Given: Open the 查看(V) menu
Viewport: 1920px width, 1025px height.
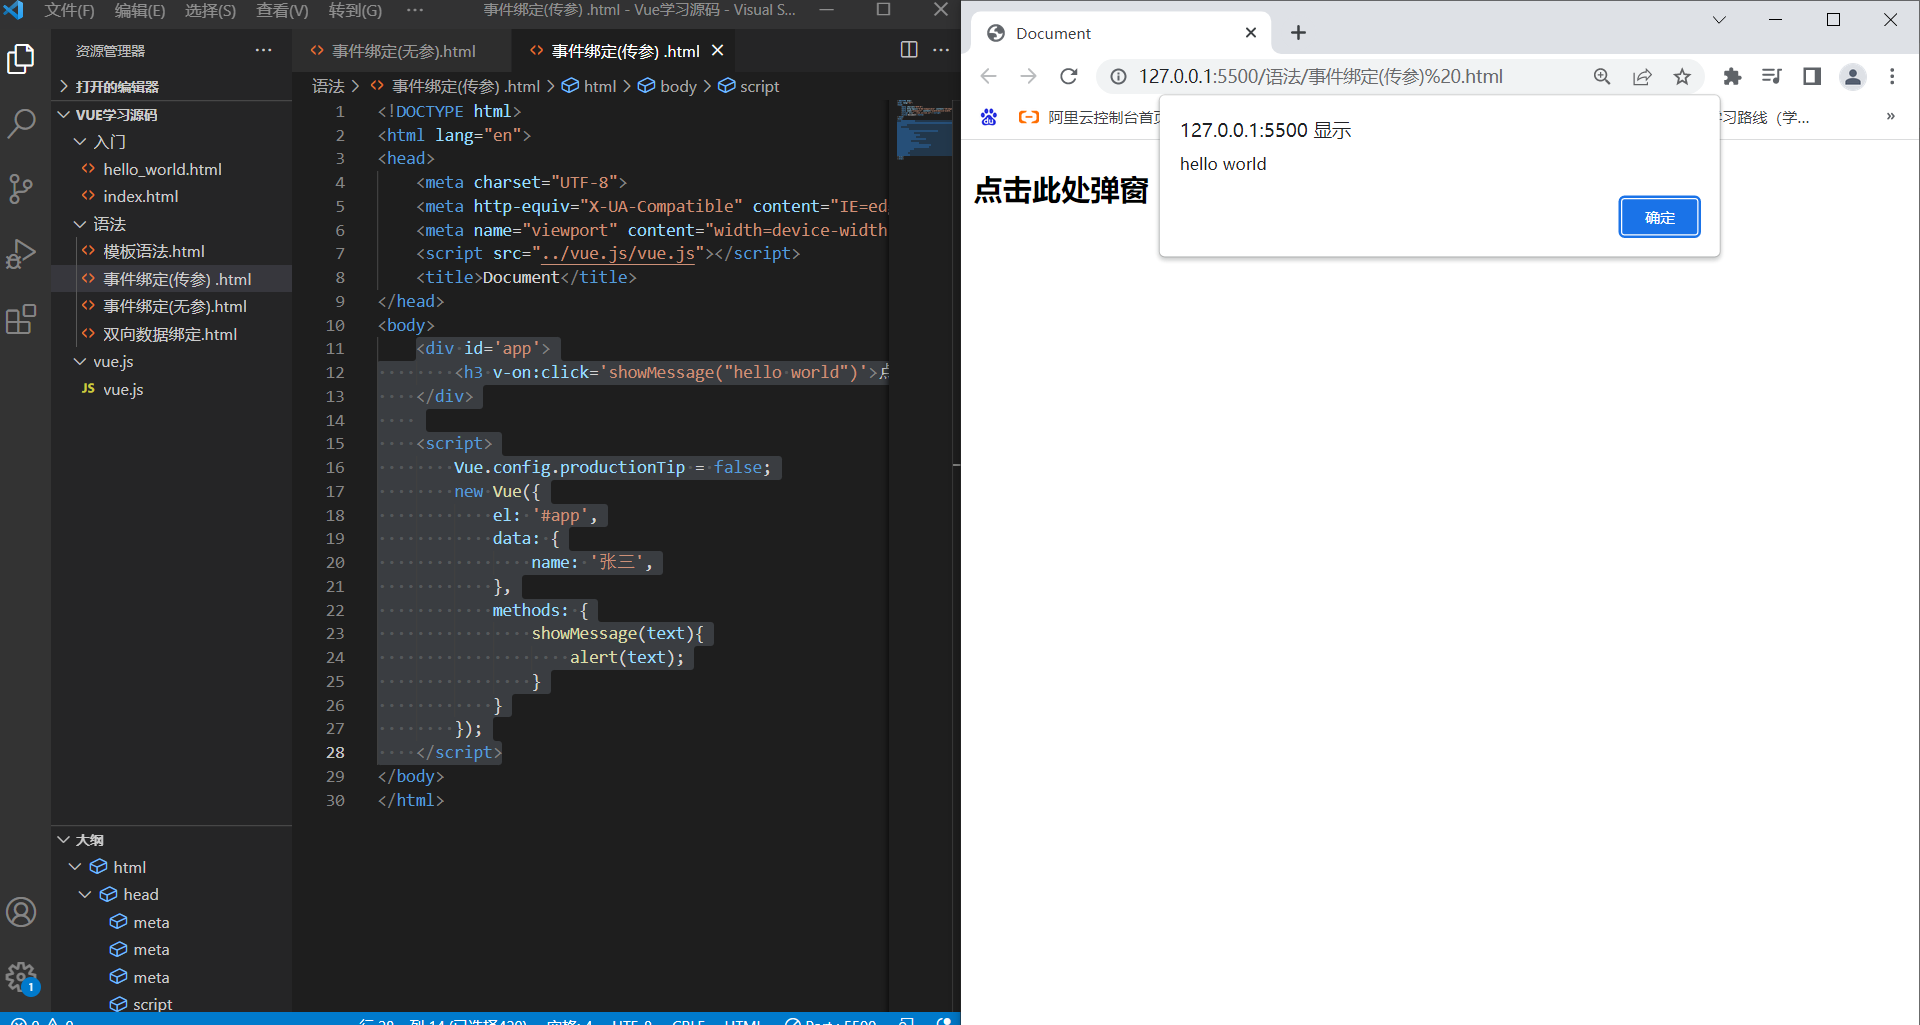Looking at the screenshot, I should [x=282, y=10].
